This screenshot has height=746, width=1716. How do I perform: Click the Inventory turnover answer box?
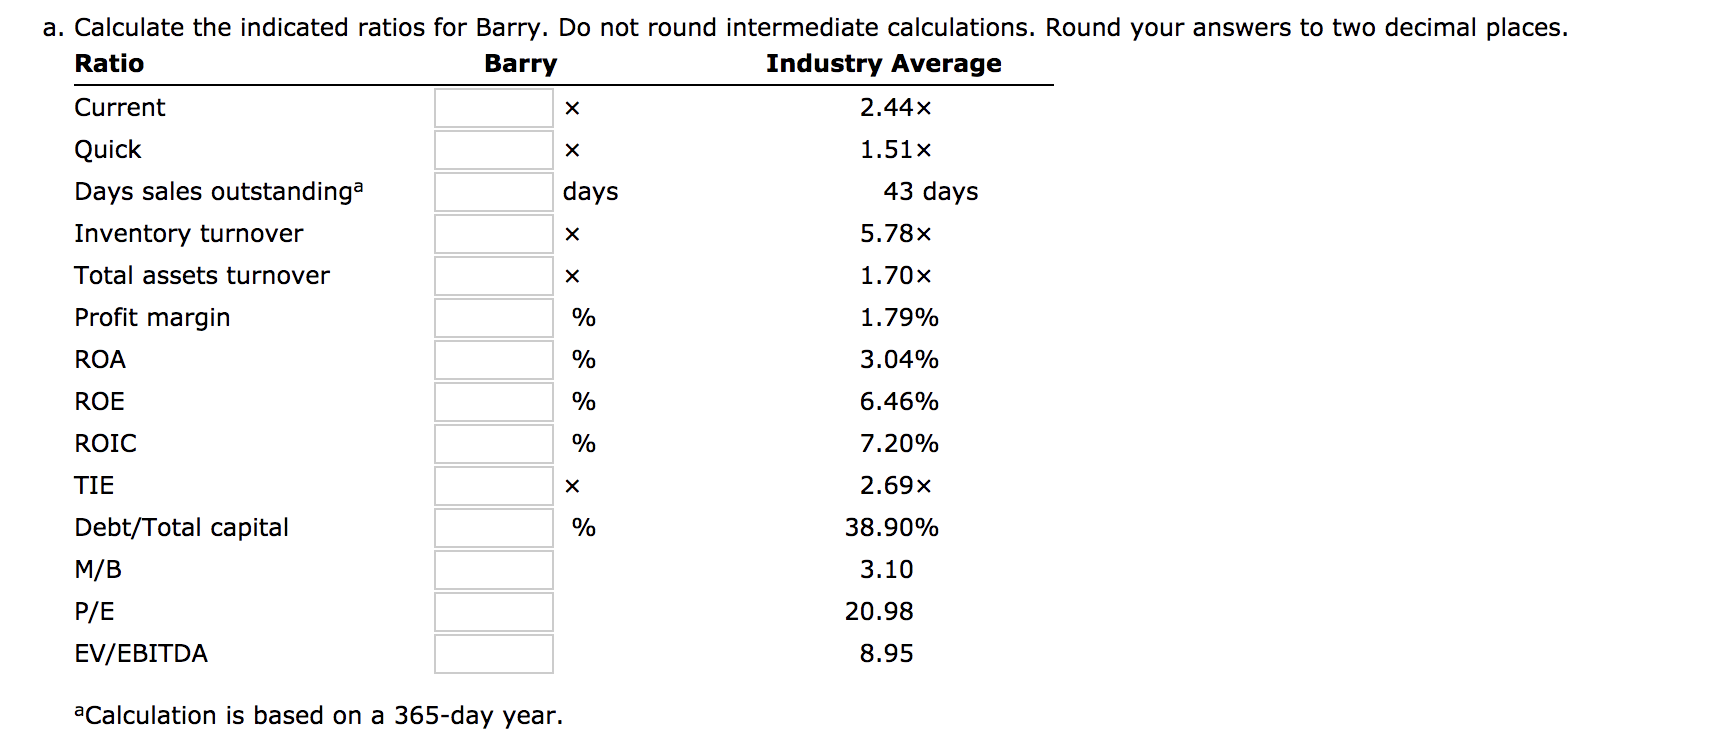tap(494, 234)
